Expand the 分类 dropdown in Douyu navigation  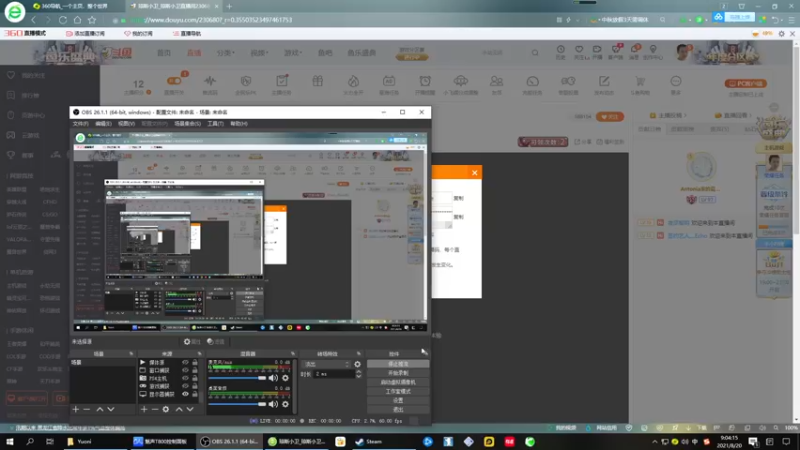pos(225,53)
